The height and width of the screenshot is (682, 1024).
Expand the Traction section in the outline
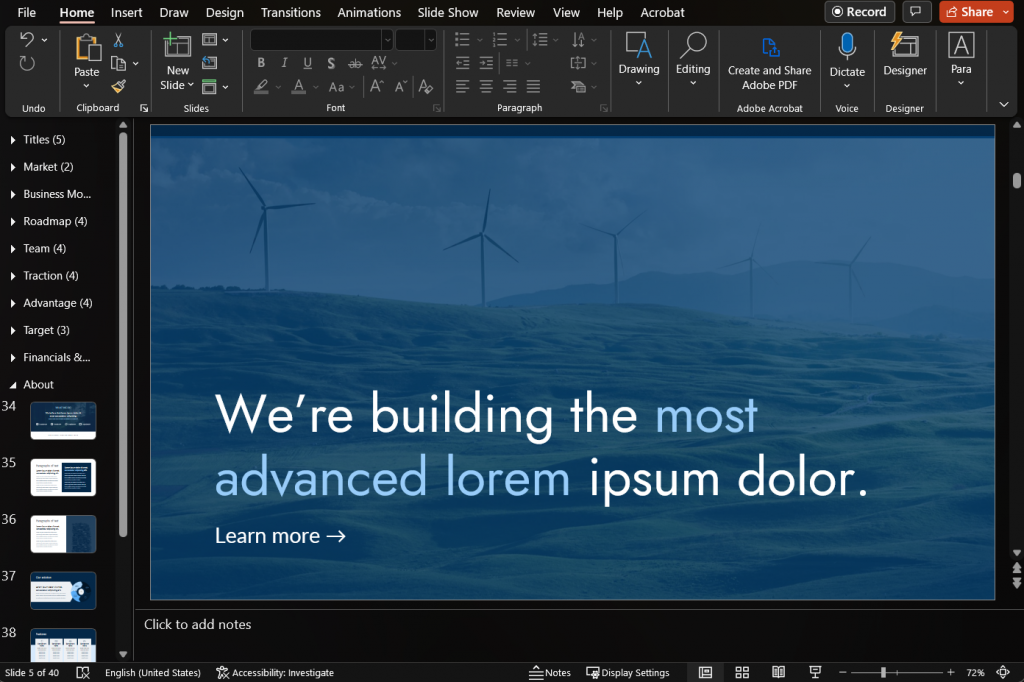(x=12, y=275)
